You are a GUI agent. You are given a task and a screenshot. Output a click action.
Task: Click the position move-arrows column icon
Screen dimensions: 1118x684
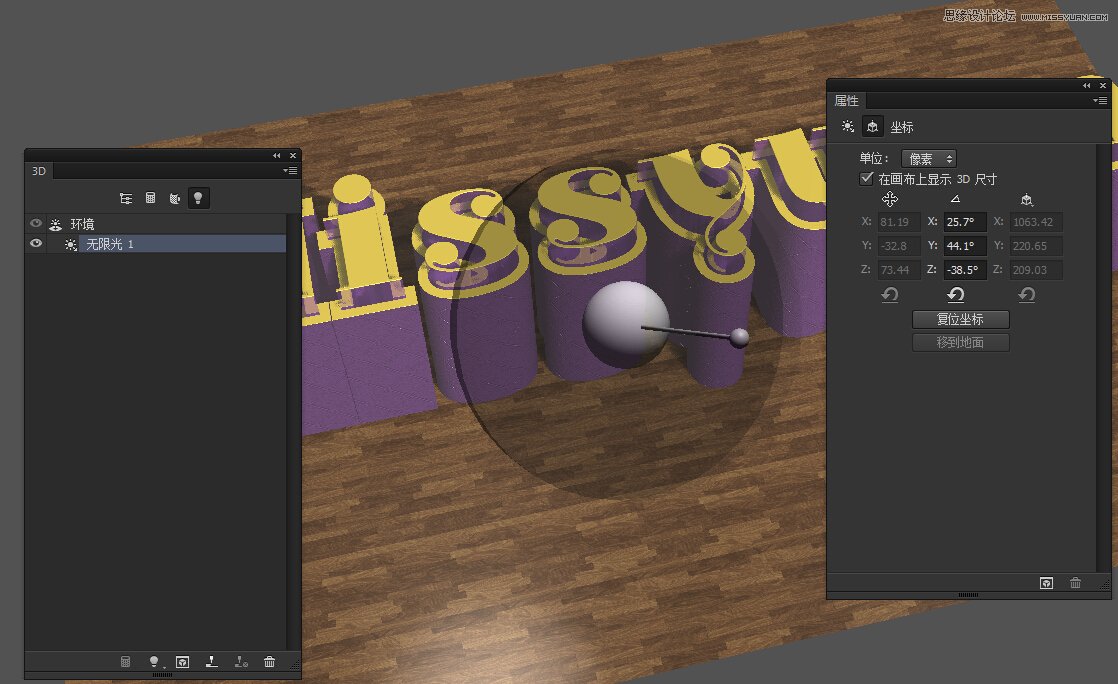889,199
